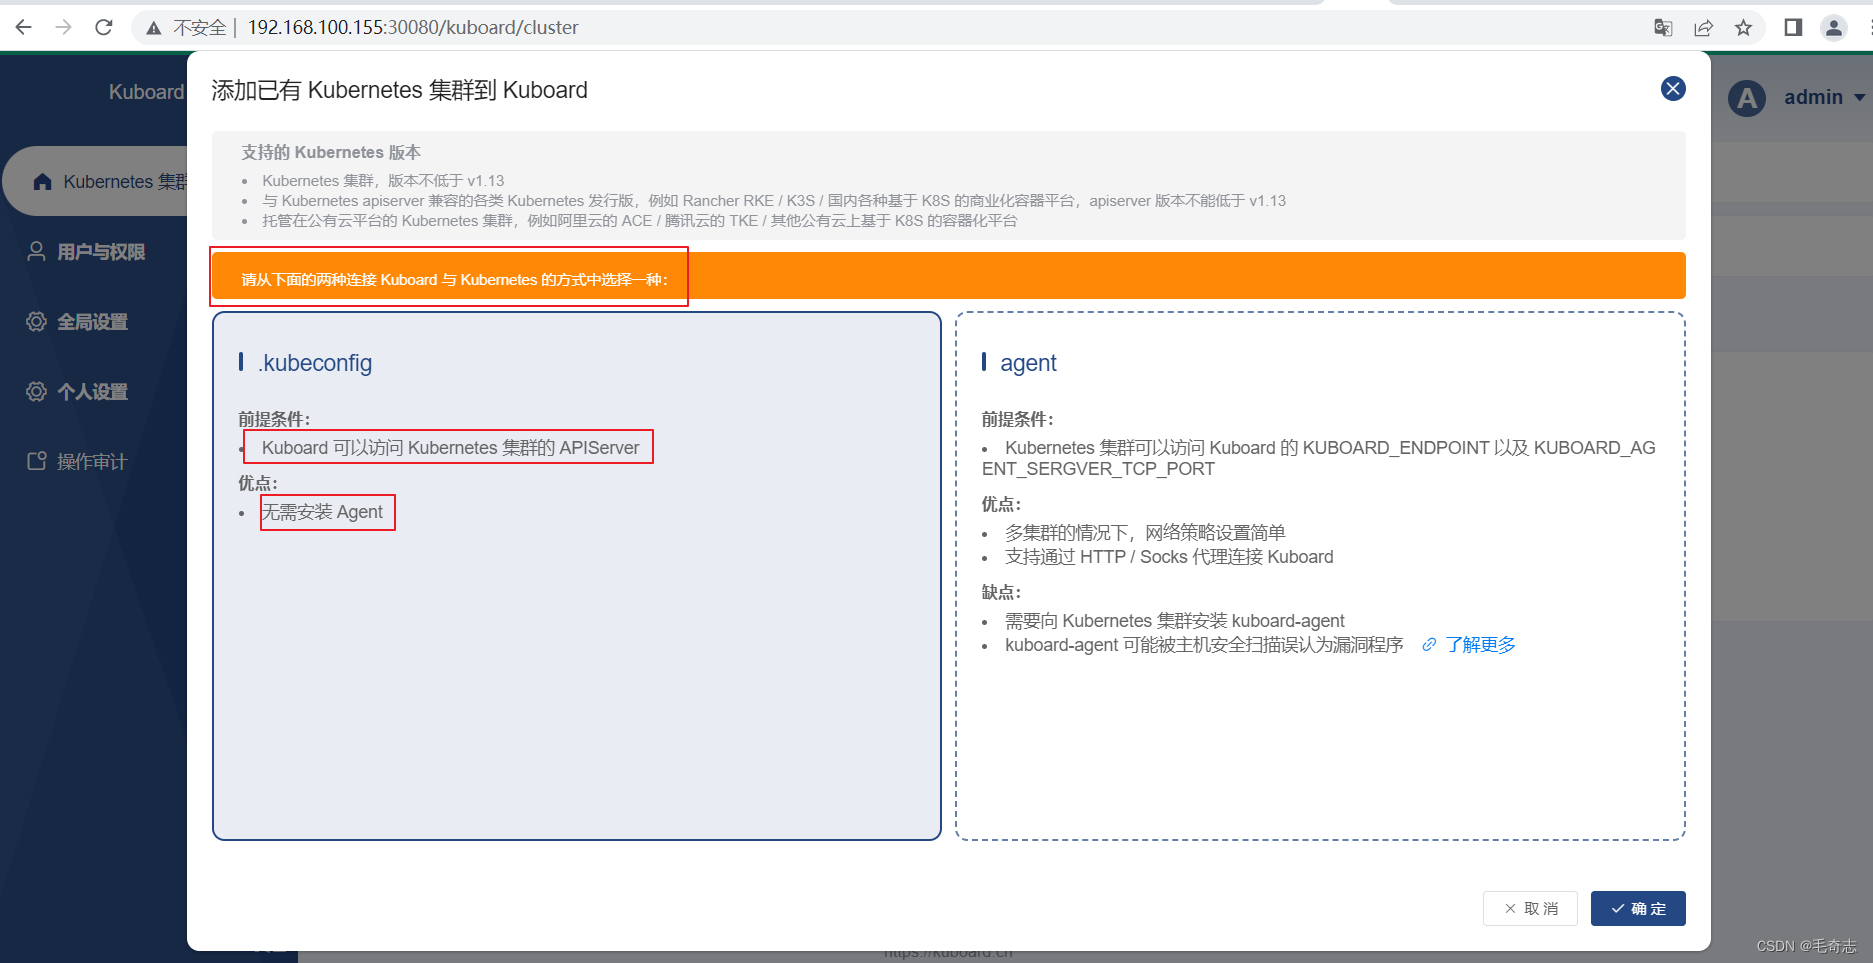This screenshot has height=963, width=1873.
Task: Click the 确定 confirm button
Action: pos(1638,908)
